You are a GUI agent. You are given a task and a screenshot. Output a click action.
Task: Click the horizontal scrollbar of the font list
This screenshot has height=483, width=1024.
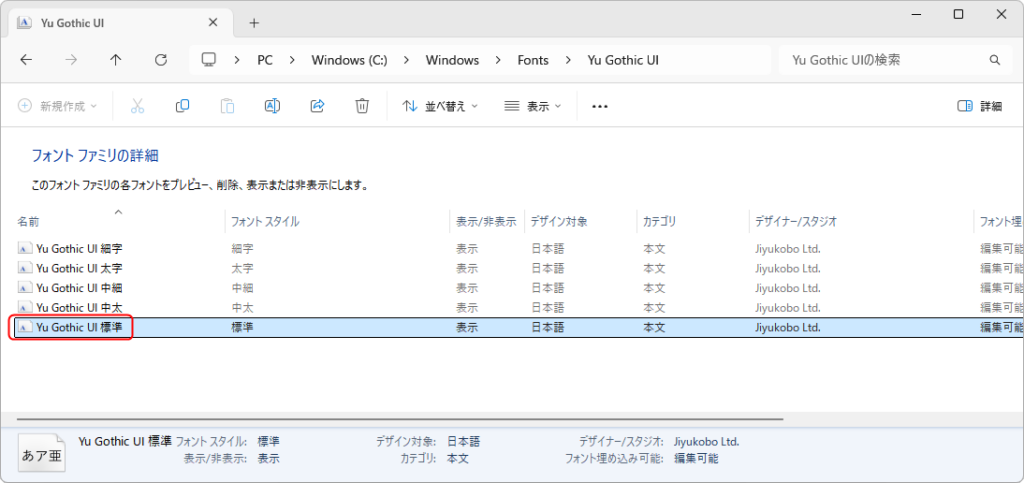(x=400, y=419)
